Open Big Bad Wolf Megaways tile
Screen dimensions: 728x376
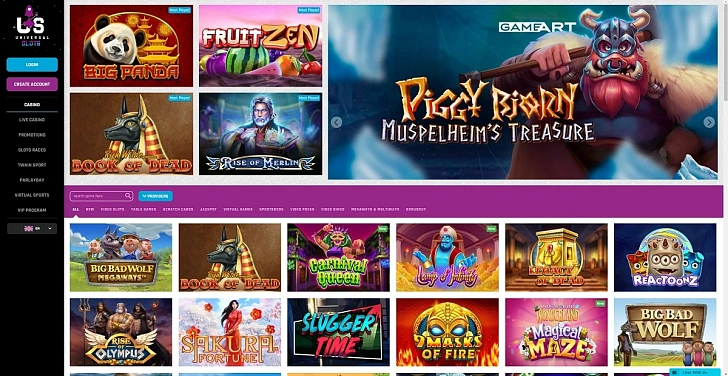121,258
